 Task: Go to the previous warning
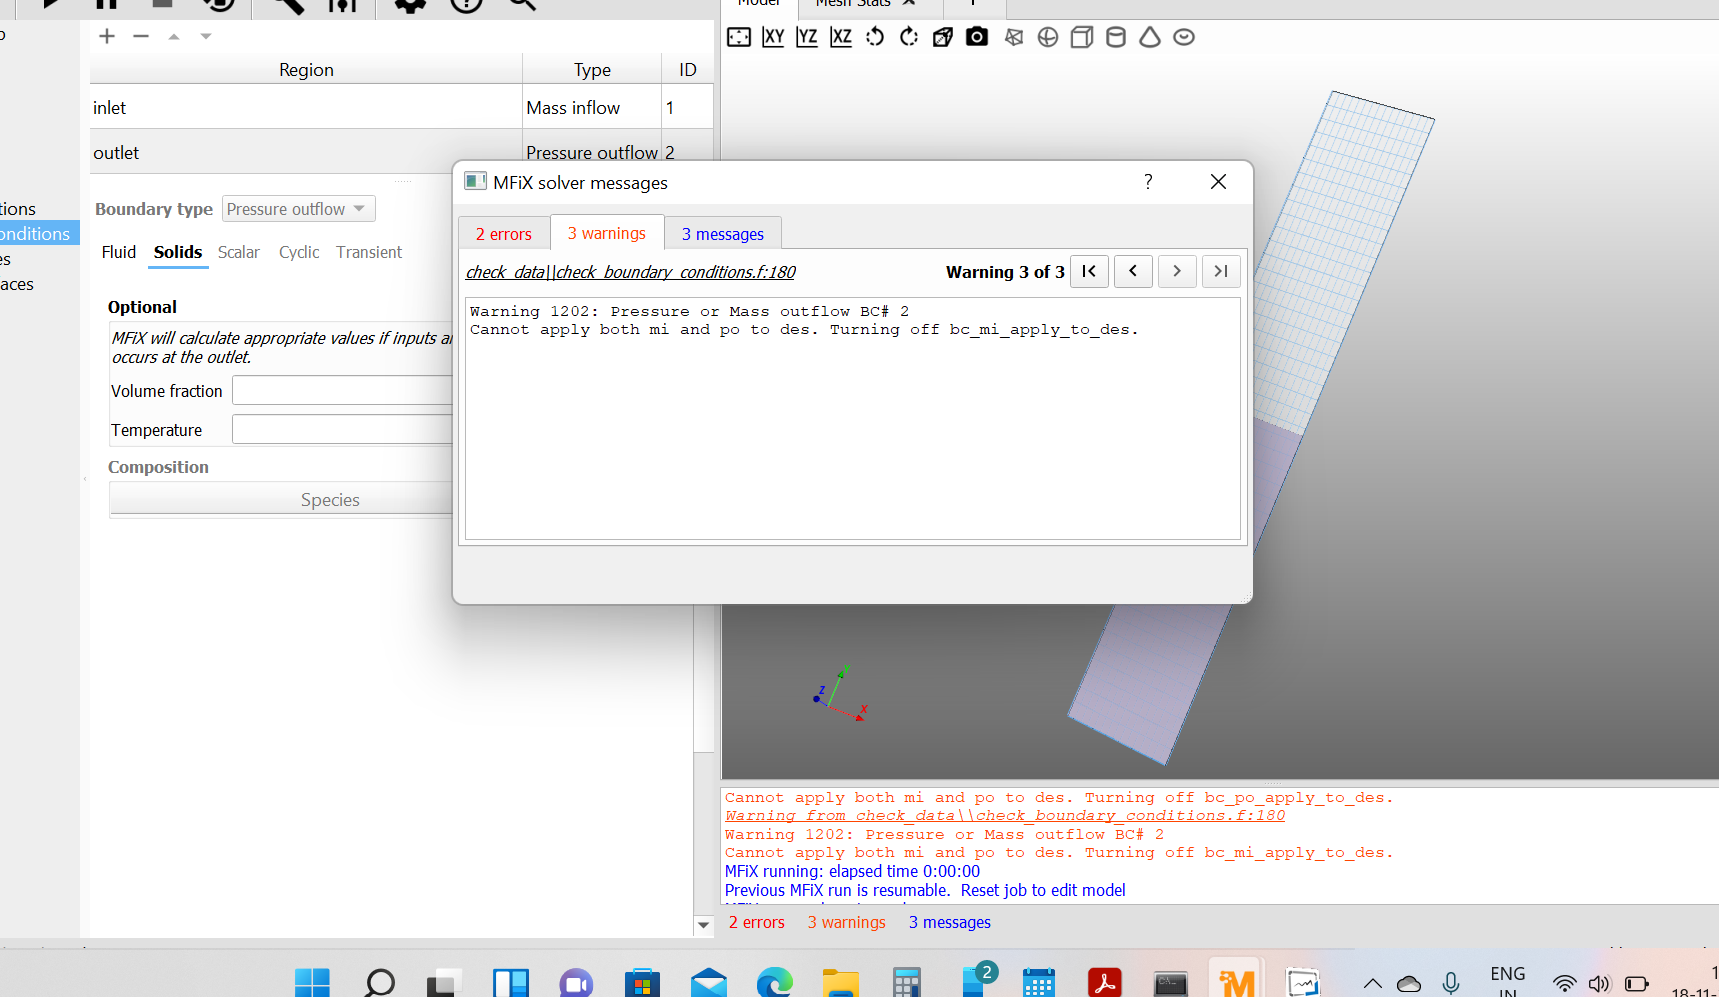tap(1133, 271)
